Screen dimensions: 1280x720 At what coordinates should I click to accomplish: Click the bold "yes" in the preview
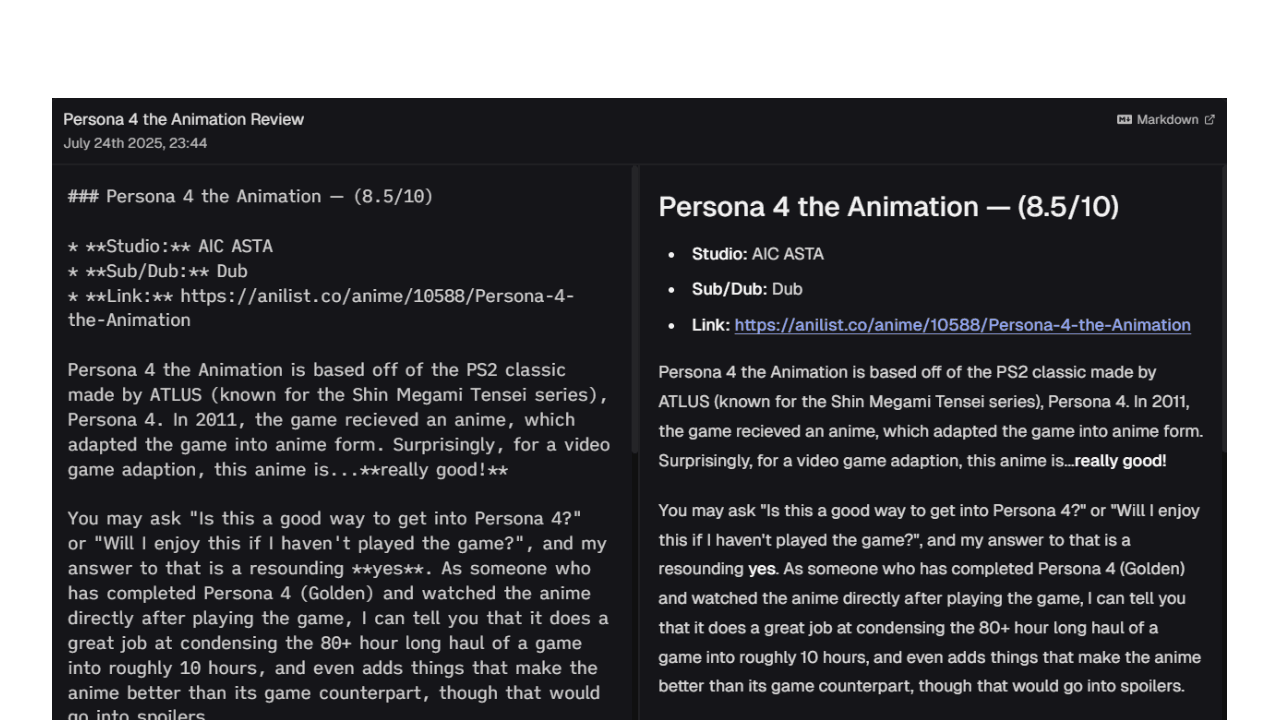tap(761, 569)
